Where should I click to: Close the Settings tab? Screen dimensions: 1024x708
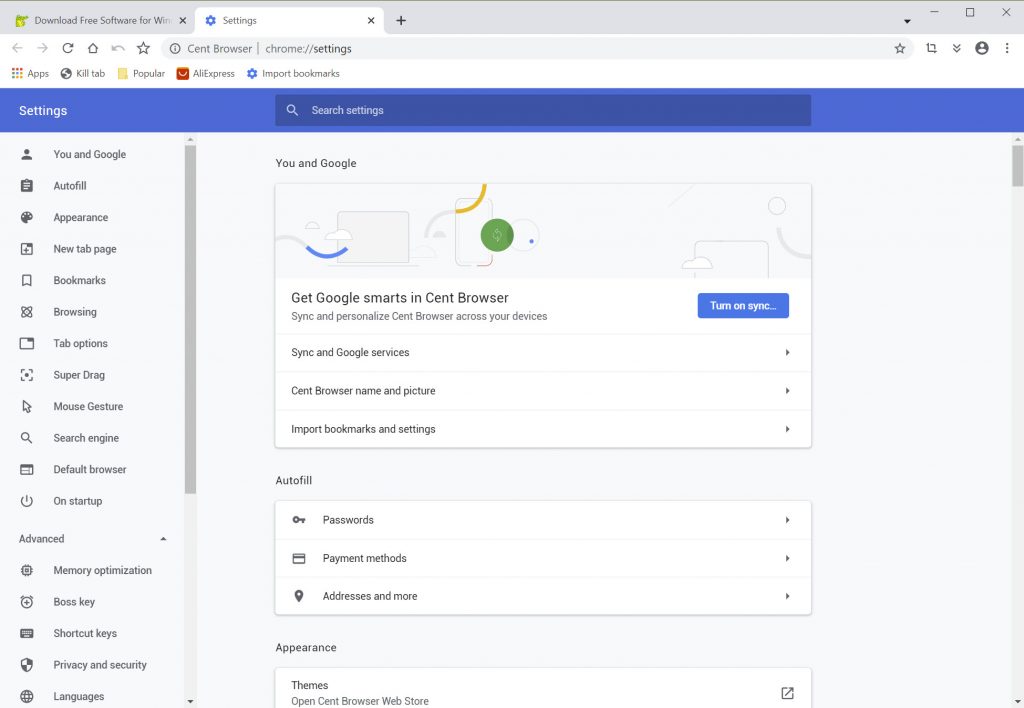click(x=371, y=20)
